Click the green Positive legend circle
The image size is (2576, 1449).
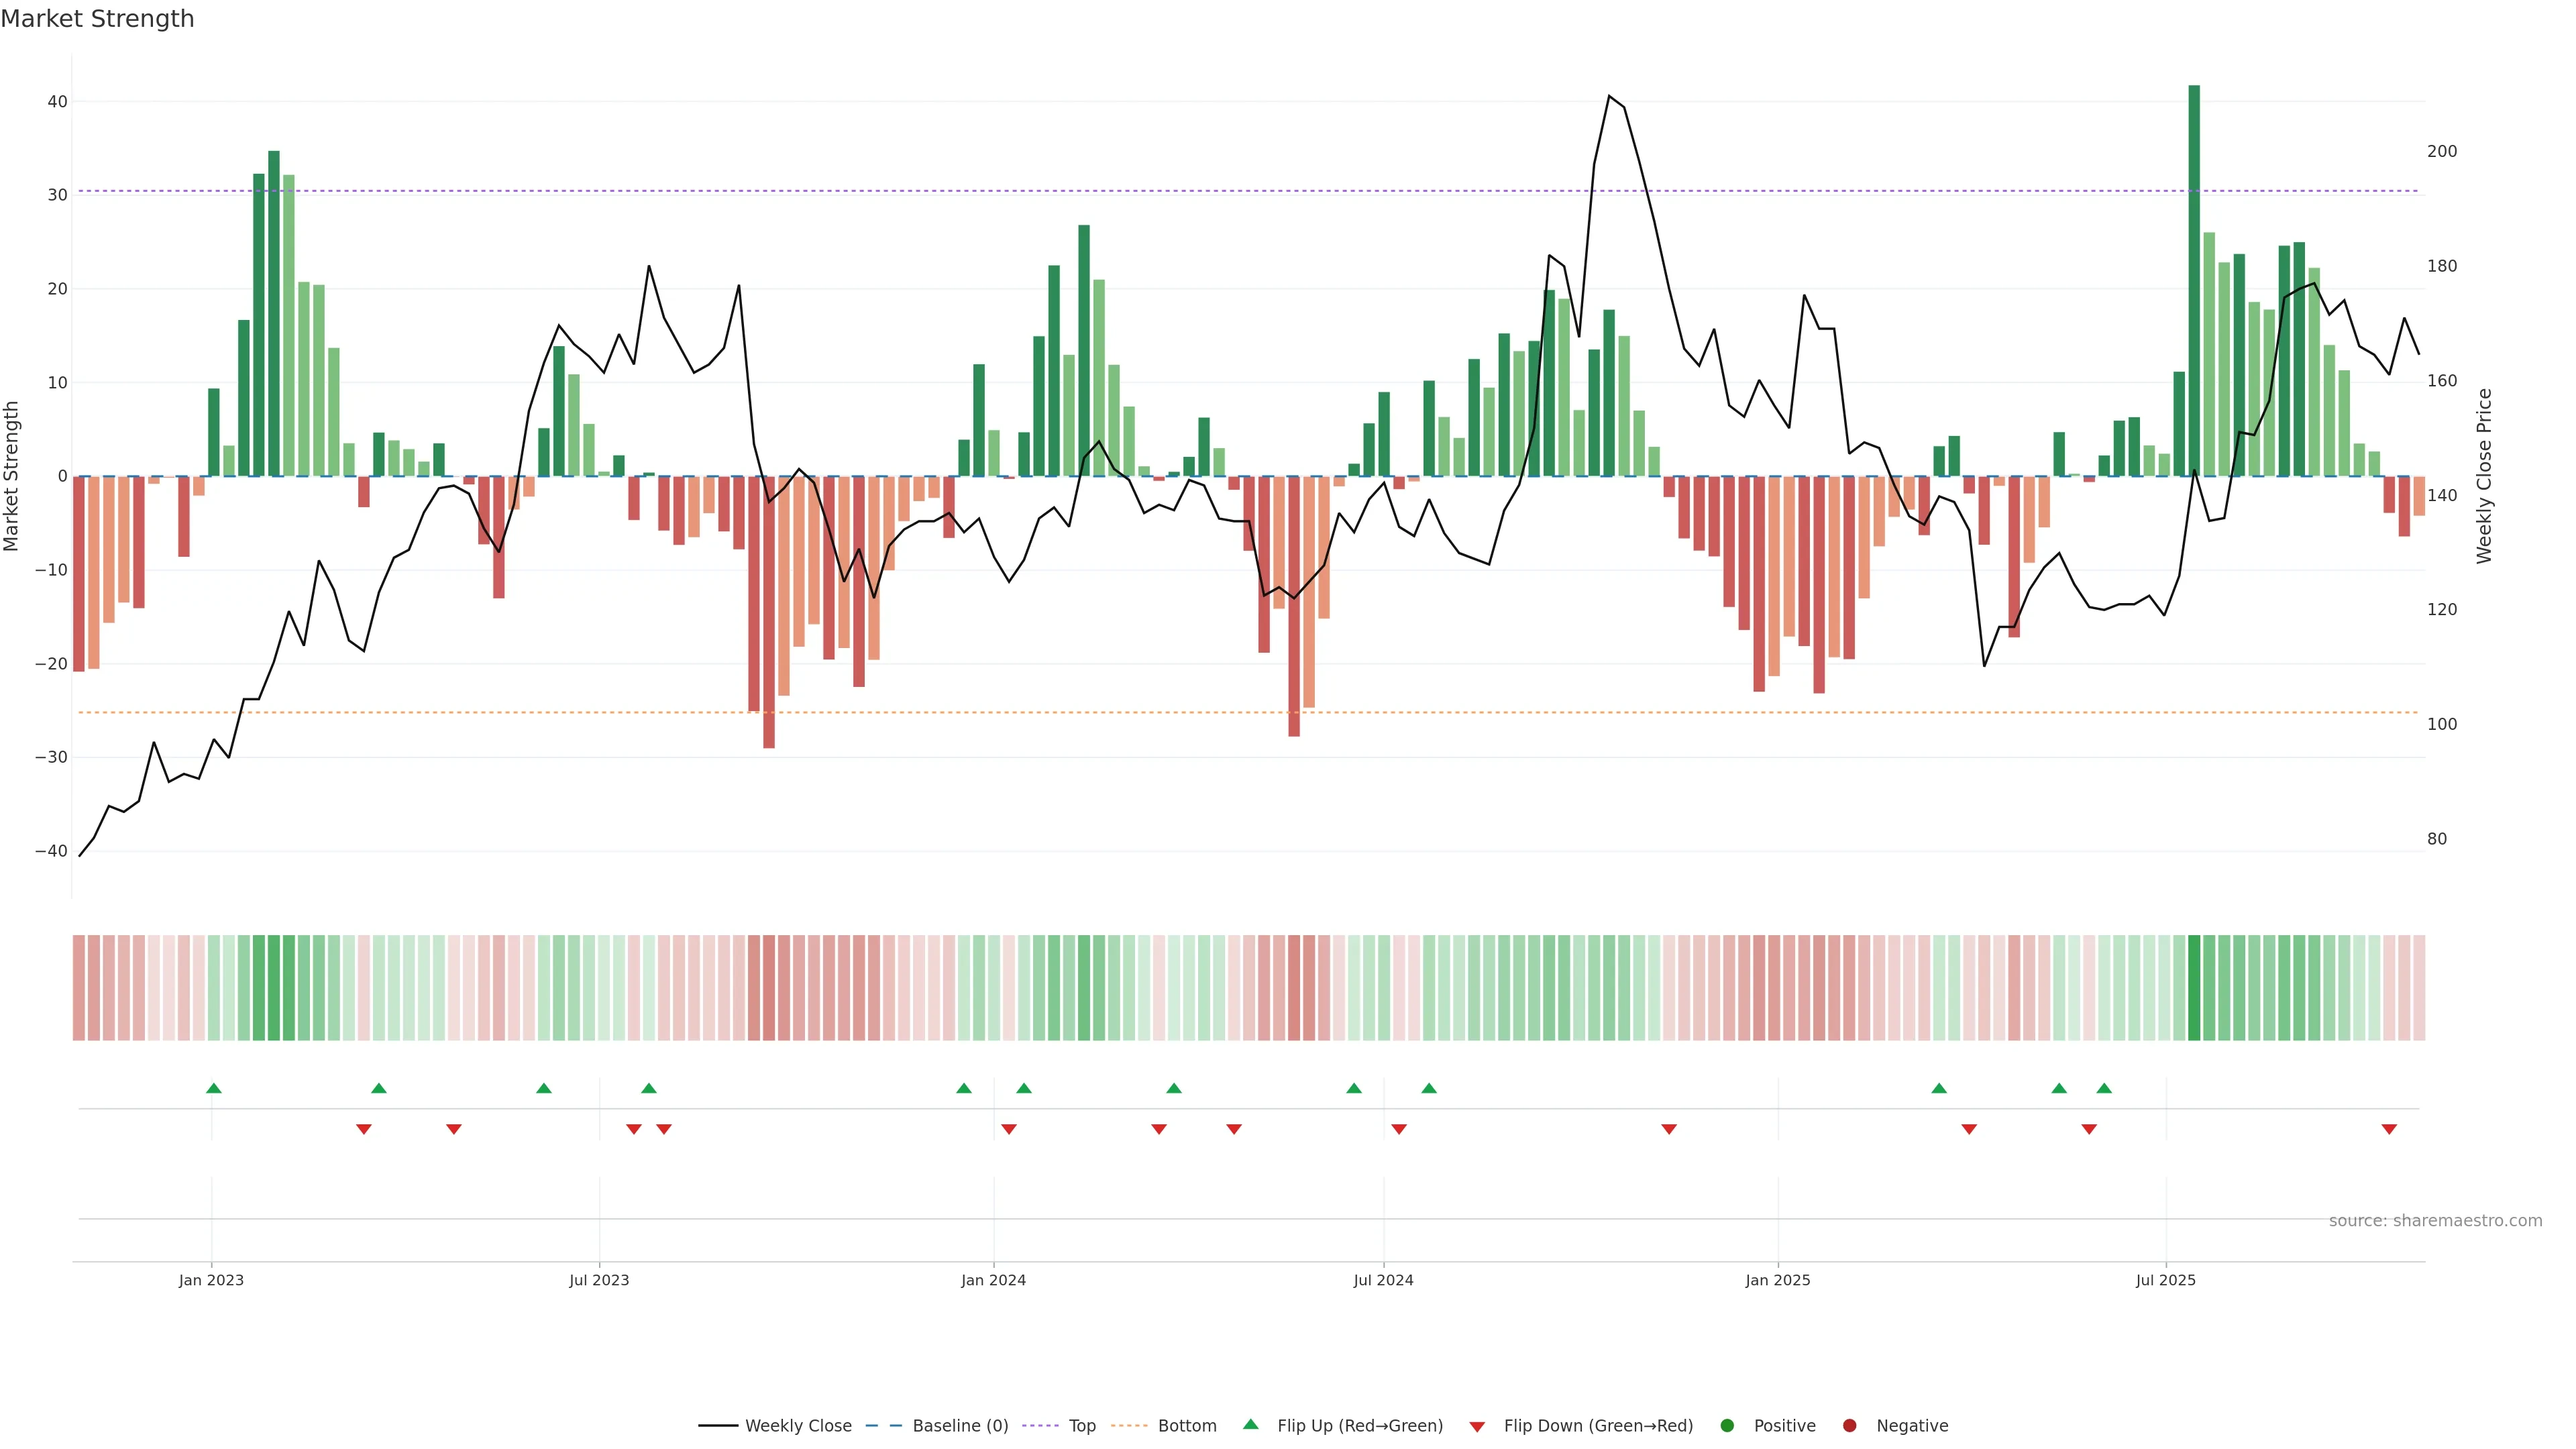tap(1727, 1426)
